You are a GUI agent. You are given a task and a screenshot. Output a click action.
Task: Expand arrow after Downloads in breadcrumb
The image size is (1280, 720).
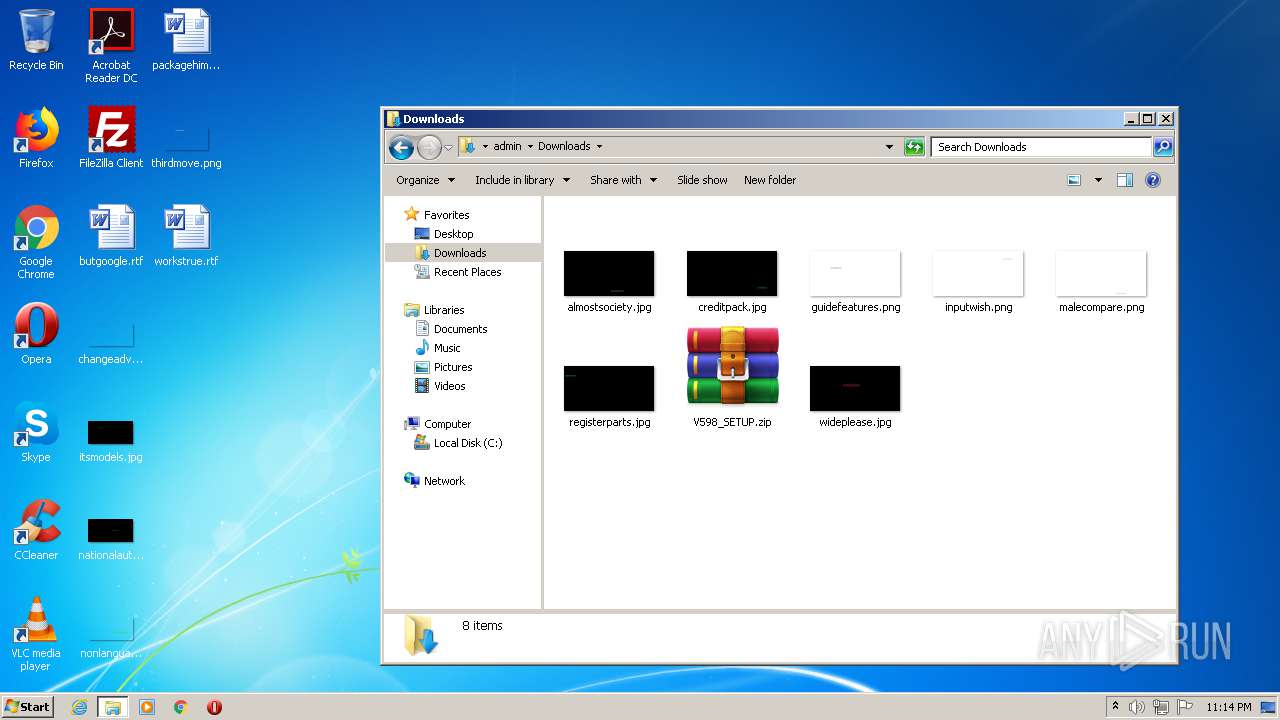pos(599,147)
